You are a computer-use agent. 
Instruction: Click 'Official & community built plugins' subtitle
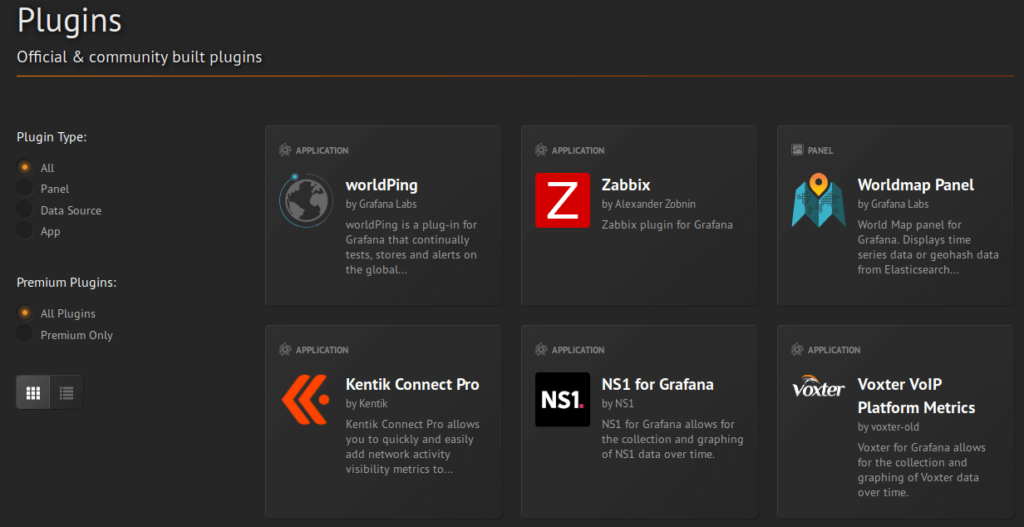139,57
